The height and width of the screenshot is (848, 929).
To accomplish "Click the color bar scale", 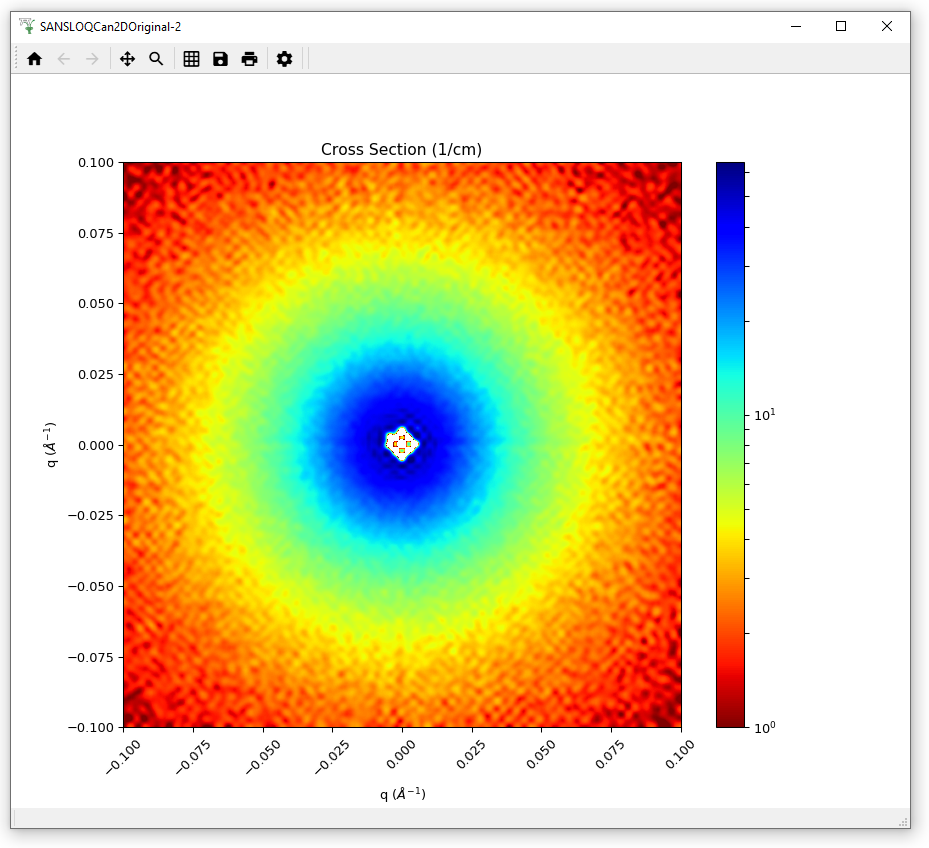I will click(731, 445).
